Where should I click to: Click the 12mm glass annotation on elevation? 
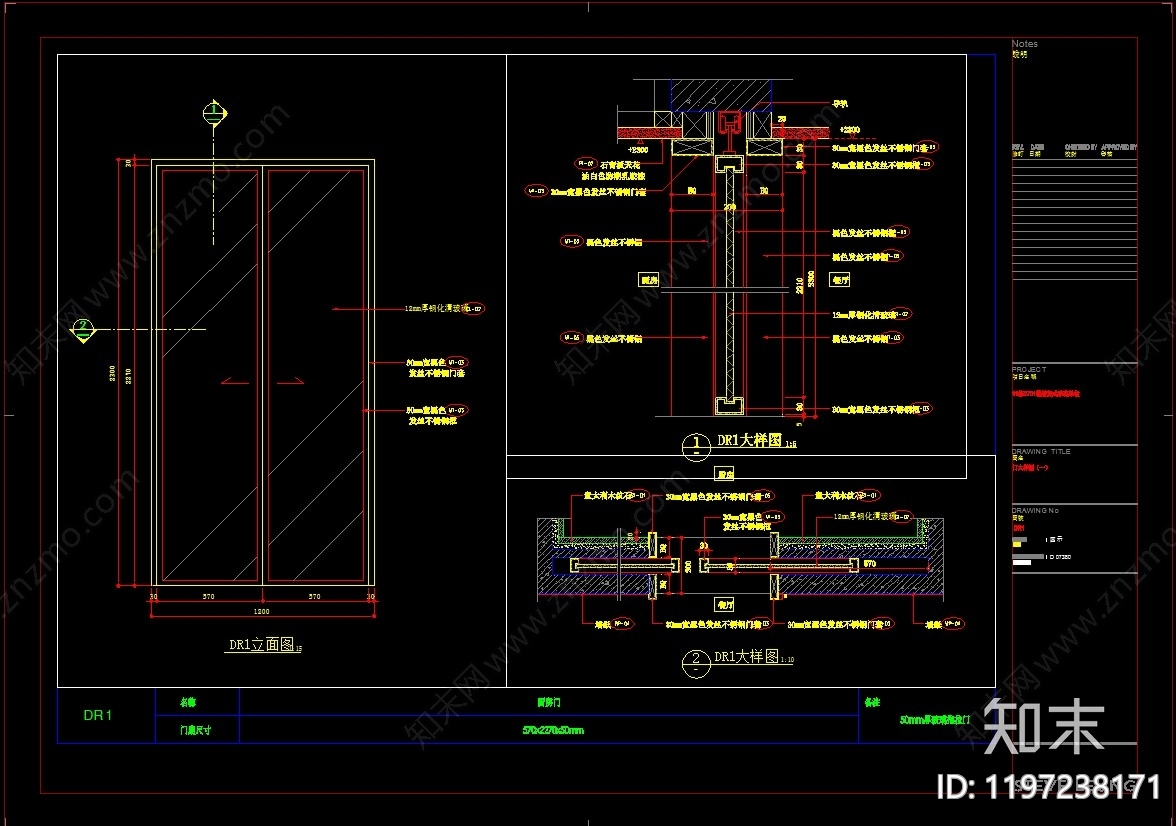pyautogui.click(x=435, y=310)
